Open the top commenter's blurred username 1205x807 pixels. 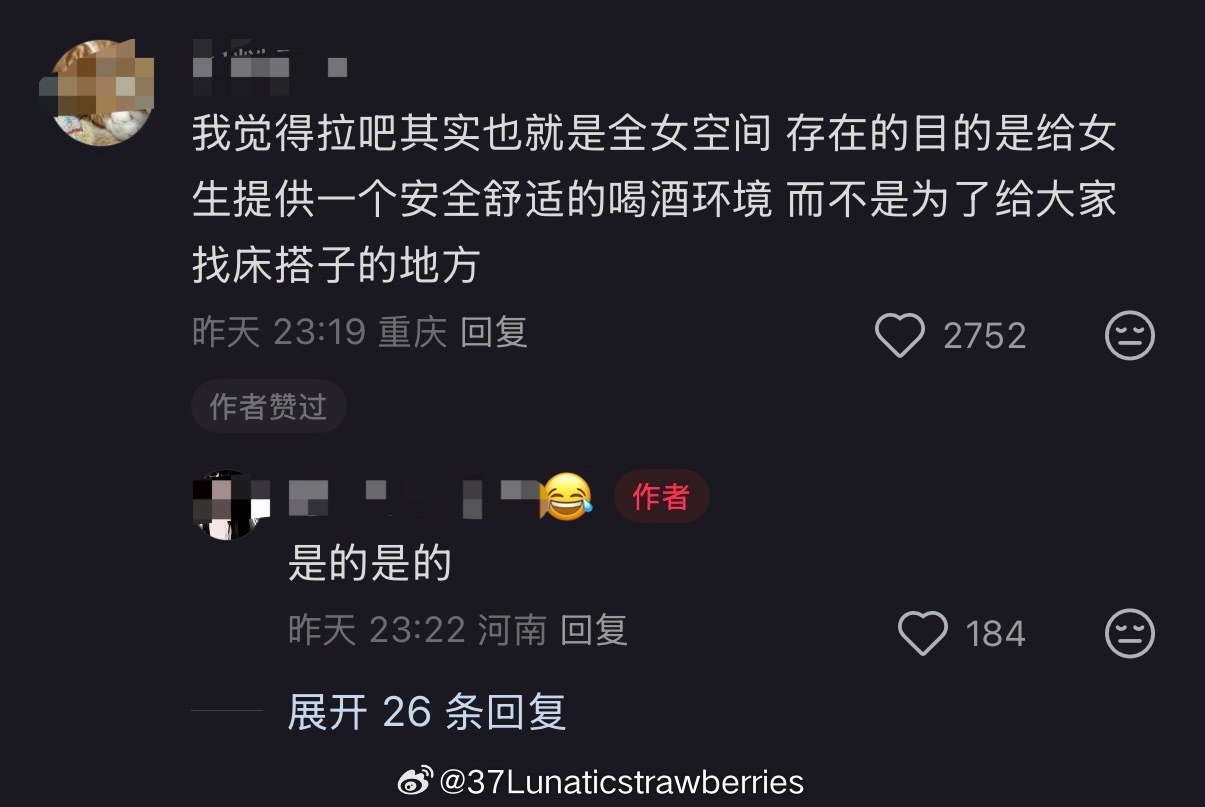coord(269,61)
